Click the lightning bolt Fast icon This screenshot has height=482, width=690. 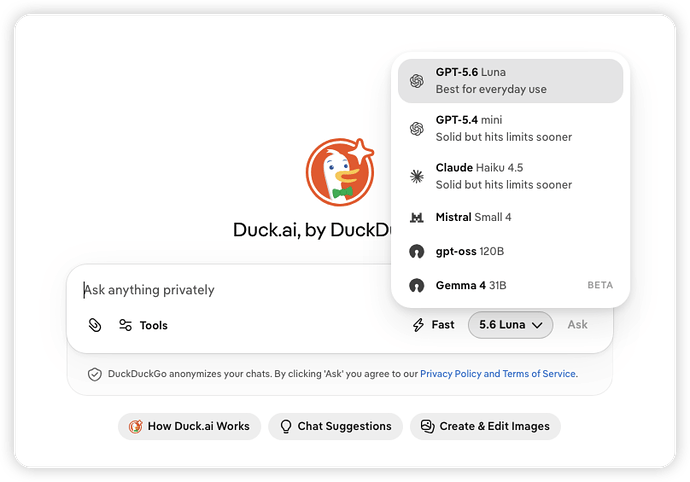pyautogui.click(x=418, y=325)
